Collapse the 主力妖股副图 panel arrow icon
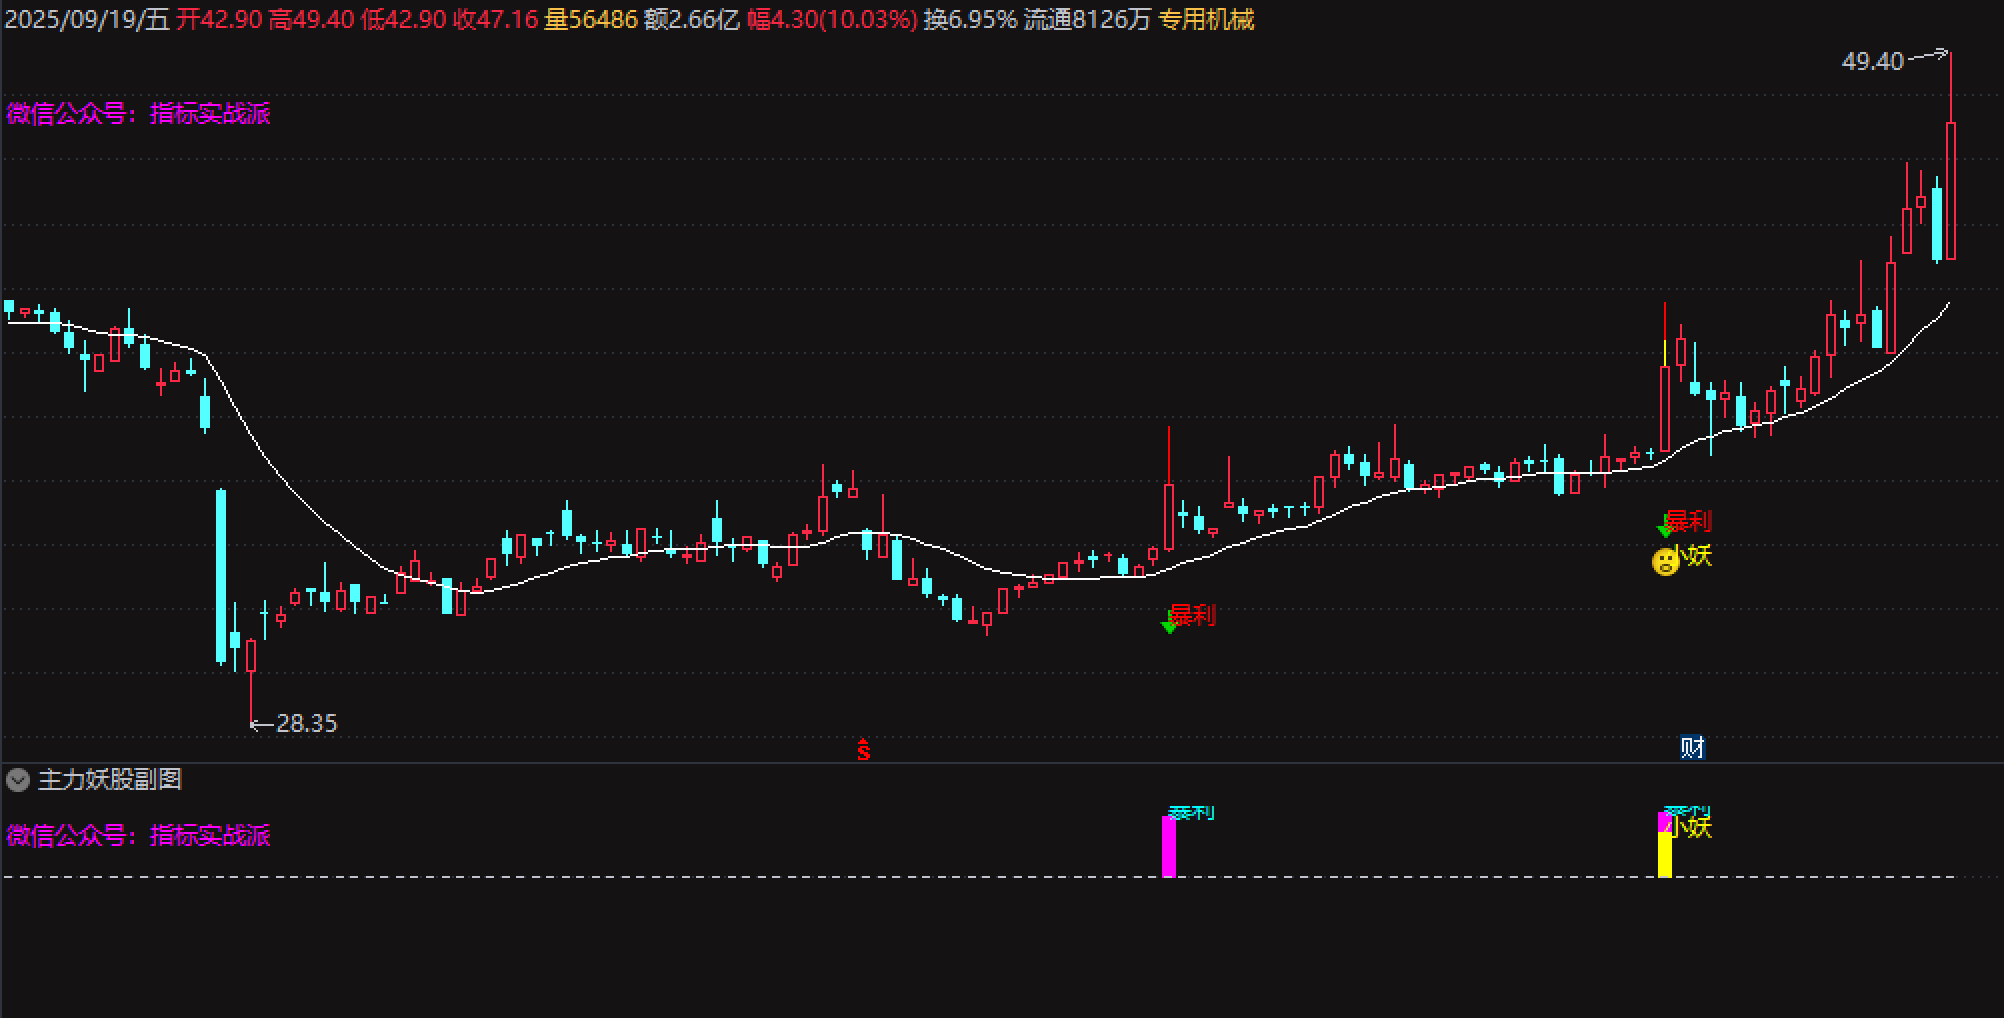 click(x=18, y=780)
